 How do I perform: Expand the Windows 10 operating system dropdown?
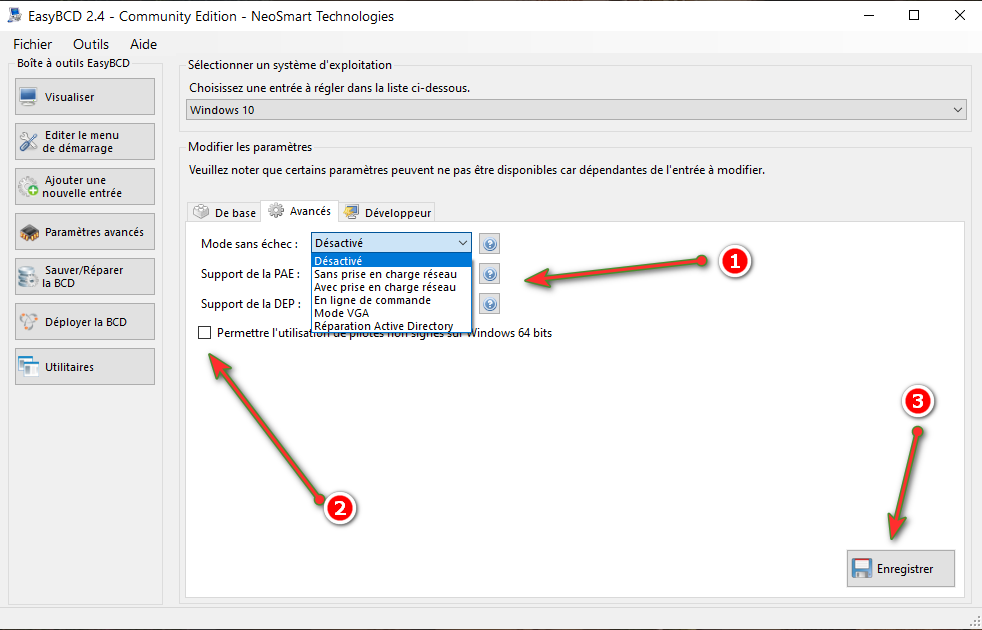[576, 110]
